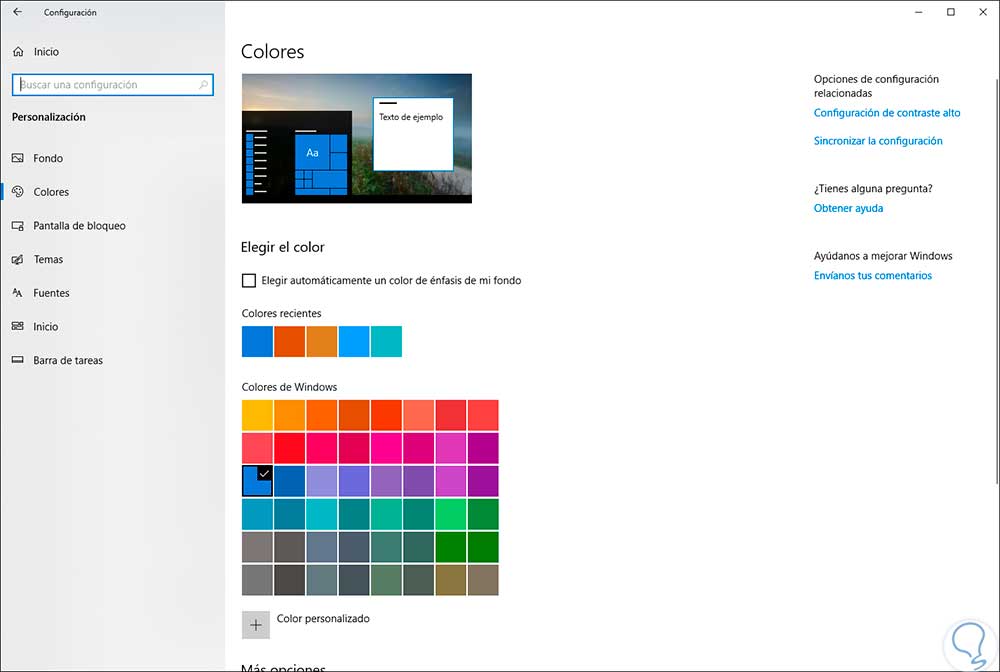Pick the blue swatch in Colores recientes
Image resolution: width=1000 pixels, height=672 pixels.
pos(257,341)
